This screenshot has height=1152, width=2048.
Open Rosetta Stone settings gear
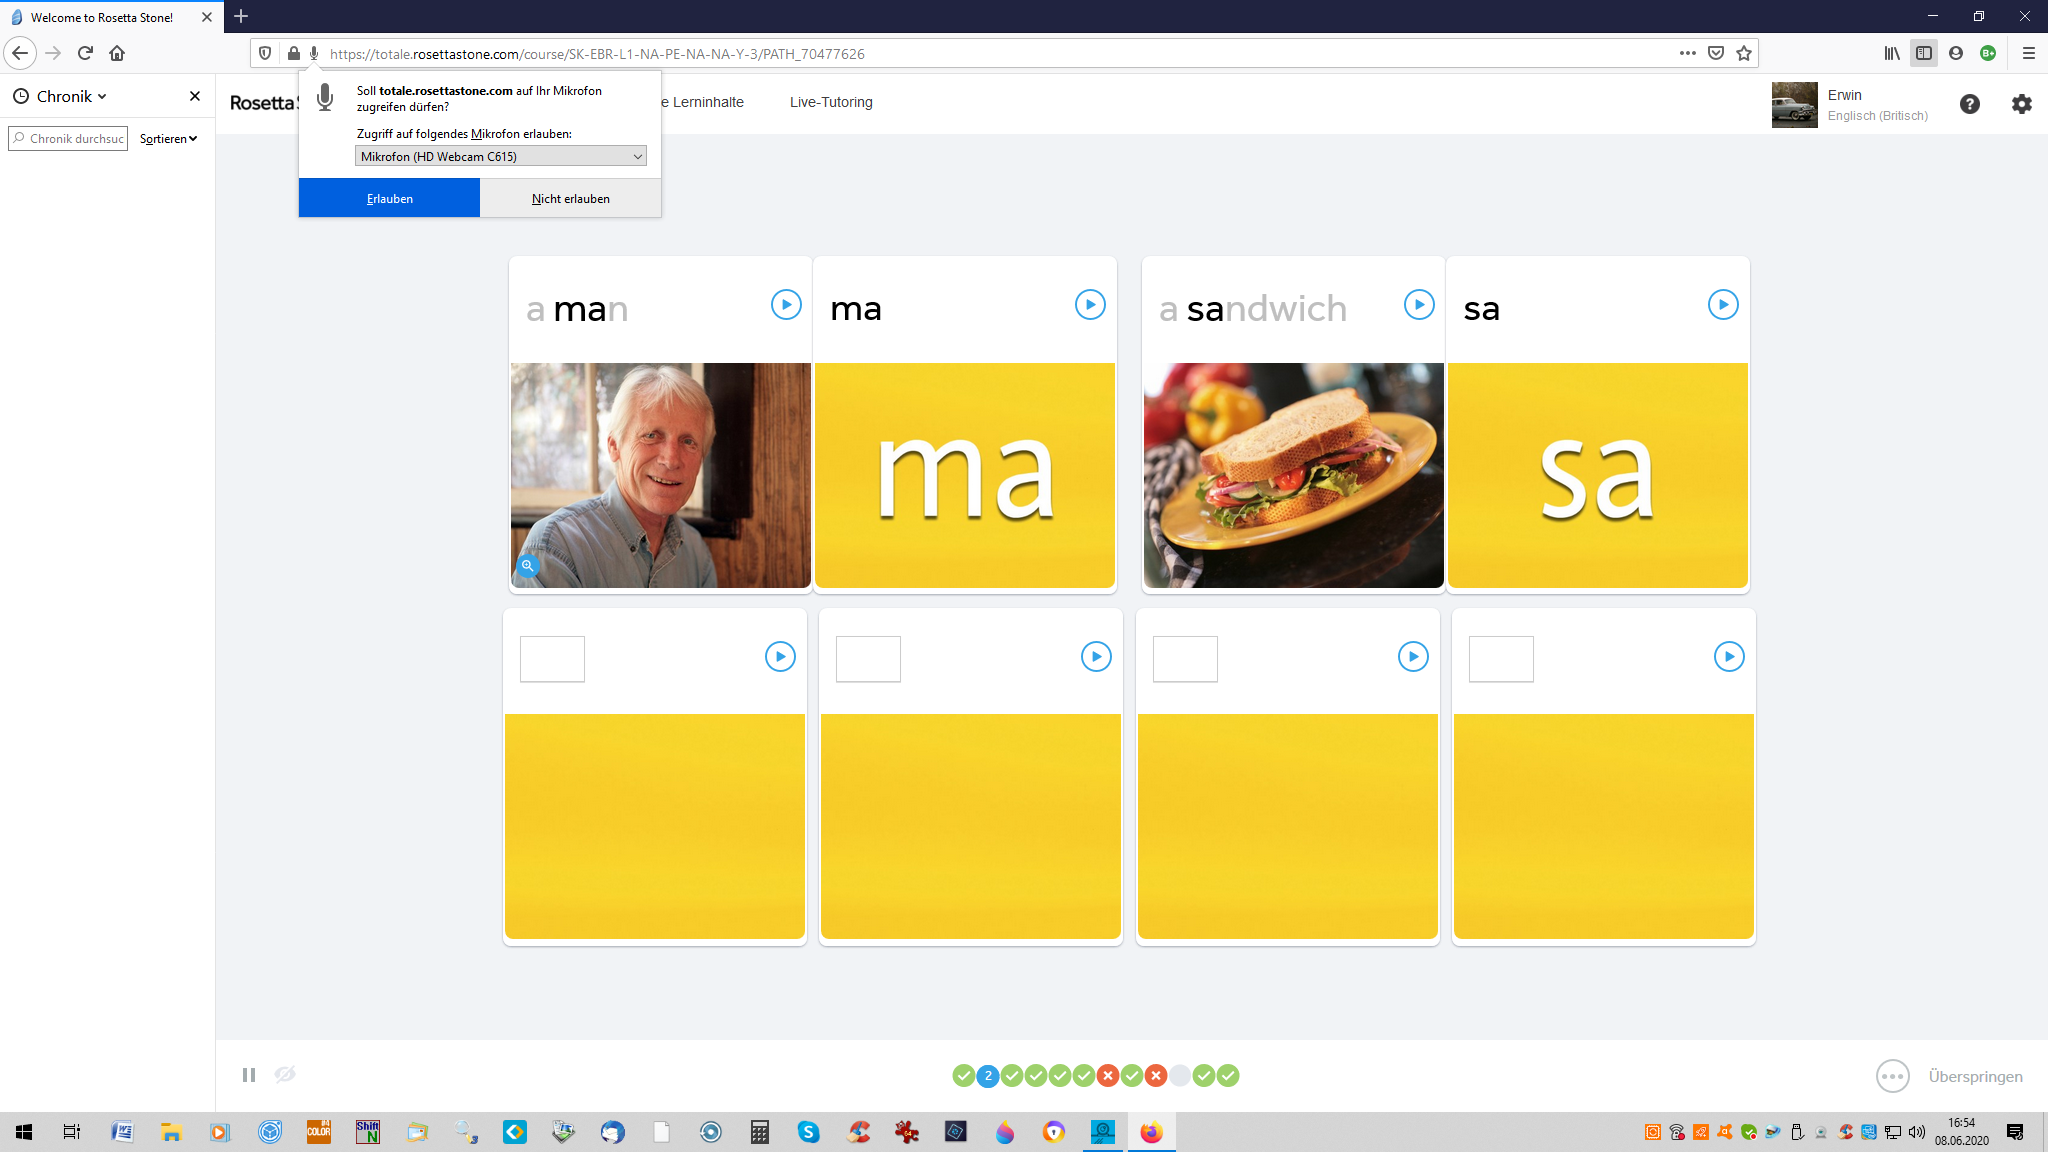(x=2022, y=104)
